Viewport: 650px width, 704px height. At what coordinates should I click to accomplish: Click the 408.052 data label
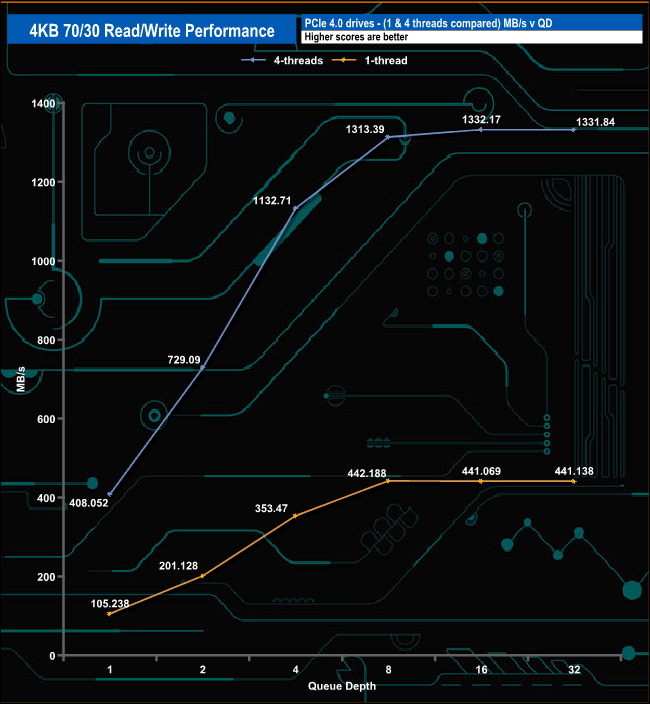tap(88, 503)
